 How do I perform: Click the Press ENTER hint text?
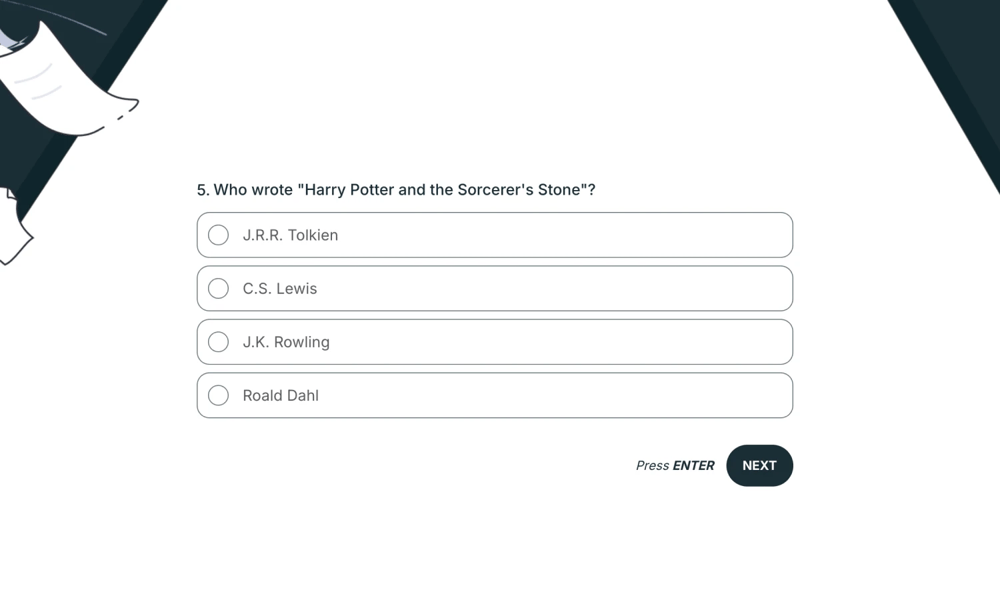(x=675, y=465)
